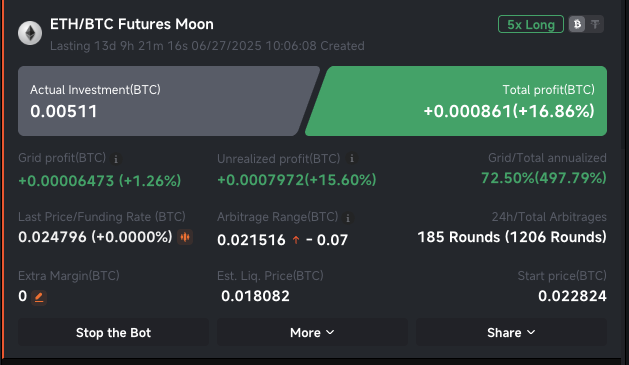This screenshot has height=365, width=629.
Task: Click the More dropdown chevron arrow
Action: pos(330,333)
